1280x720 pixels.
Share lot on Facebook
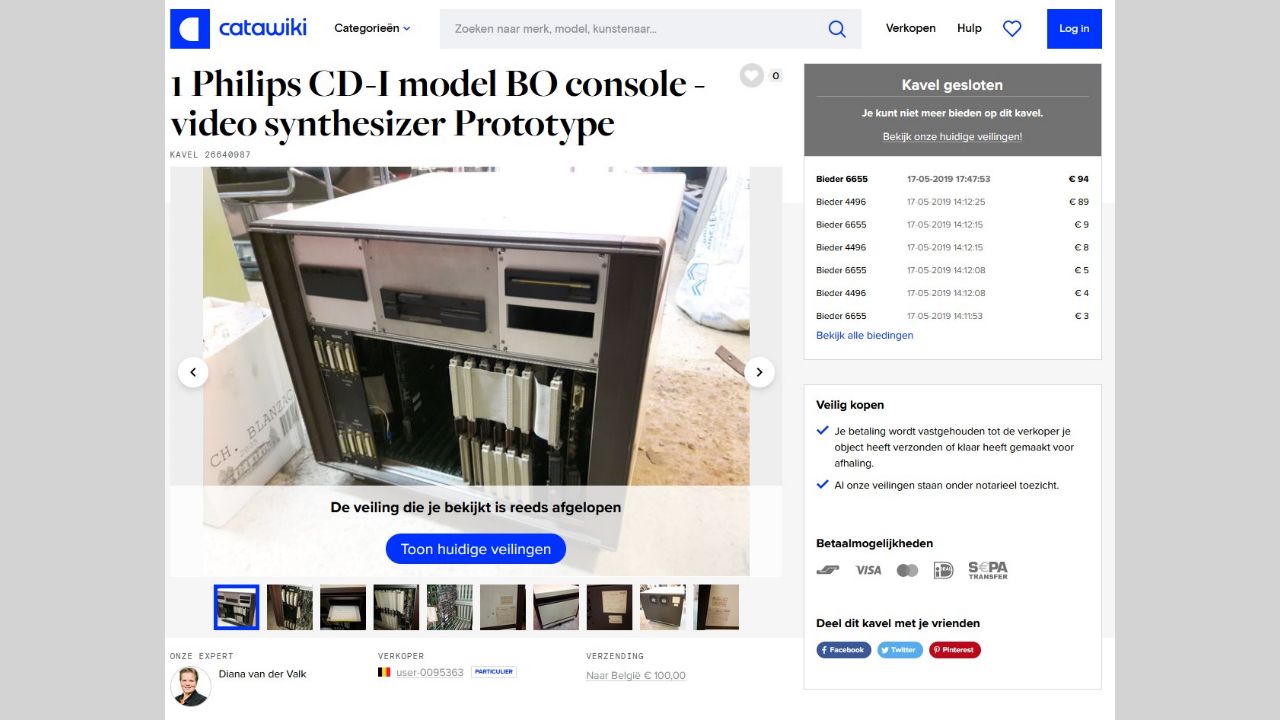844,650
